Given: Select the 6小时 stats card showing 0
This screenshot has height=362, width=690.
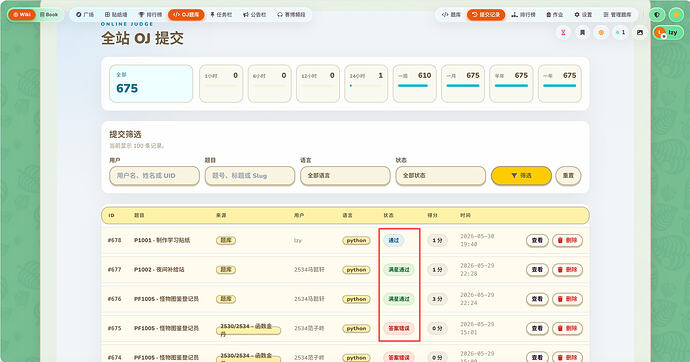Looking at the screenshot, I should click(269, 84).
